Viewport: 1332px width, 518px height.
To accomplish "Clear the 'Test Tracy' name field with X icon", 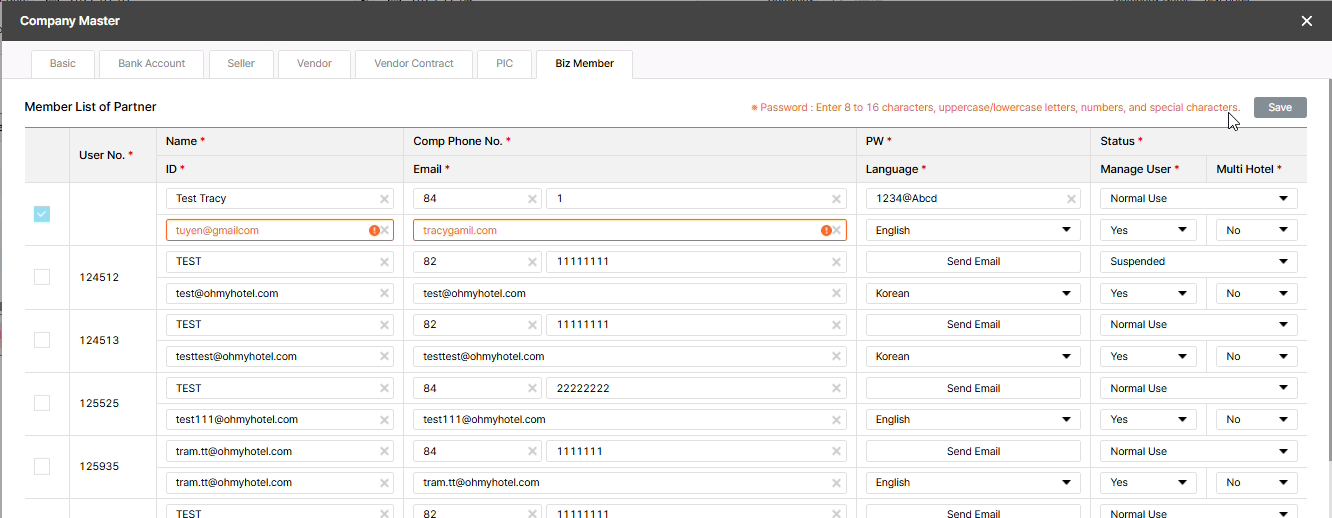I will [384, 199].
